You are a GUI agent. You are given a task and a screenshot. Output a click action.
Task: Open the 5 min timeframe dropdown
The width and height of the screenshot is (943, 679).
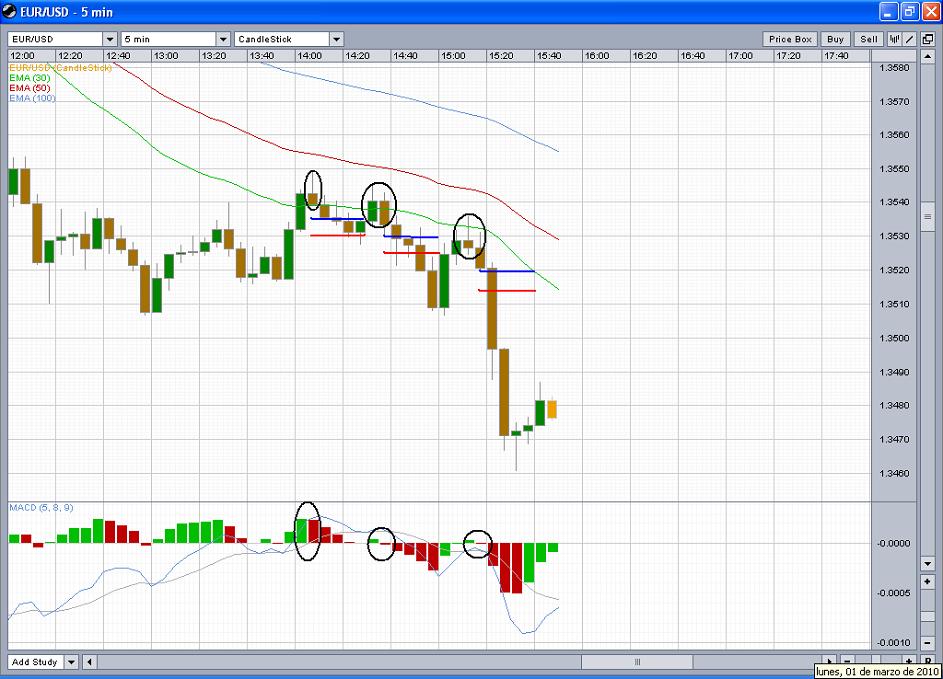pyautogui.click(x=223, y=39)
